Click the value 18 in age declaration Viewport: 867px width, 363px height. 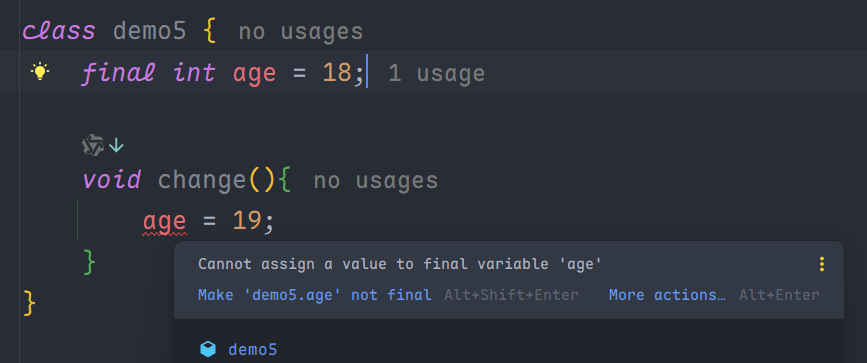tap(337, 73)
